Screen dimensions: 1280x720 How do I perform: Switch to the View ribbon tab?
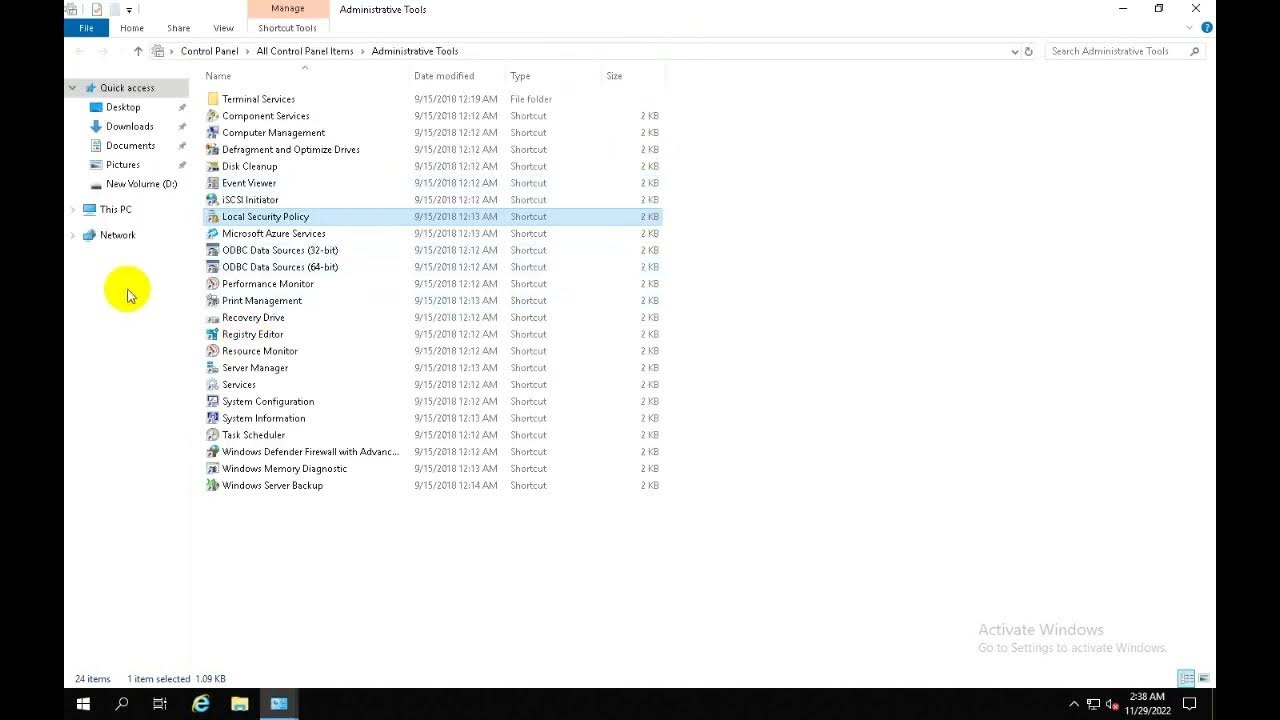pos(223,28)
